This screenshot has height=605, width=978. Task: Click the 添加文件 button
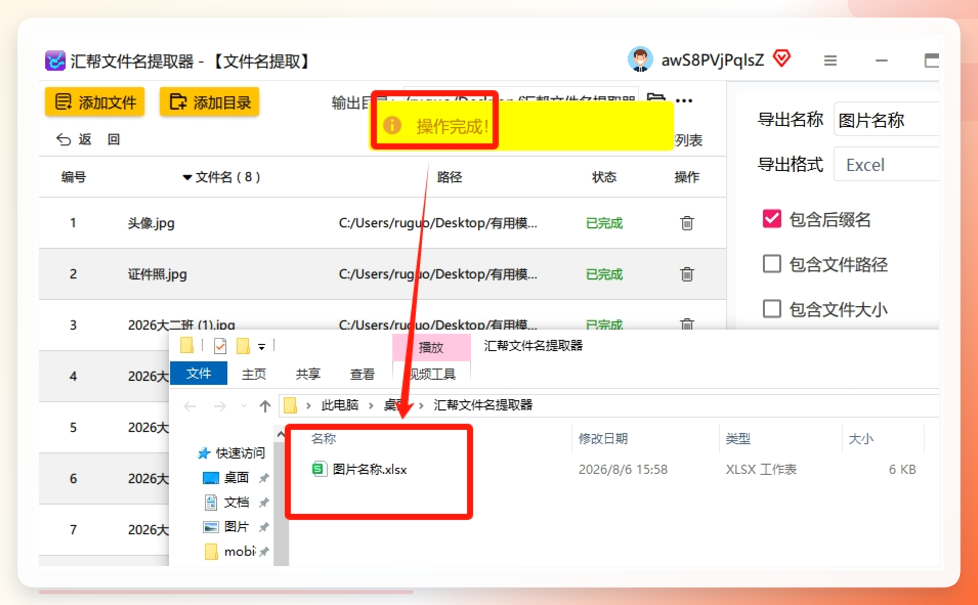[x=95, y=102]
